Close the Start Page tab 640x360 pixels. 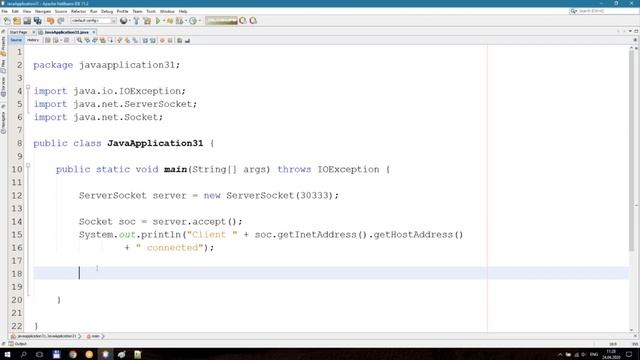click(34, 32)
